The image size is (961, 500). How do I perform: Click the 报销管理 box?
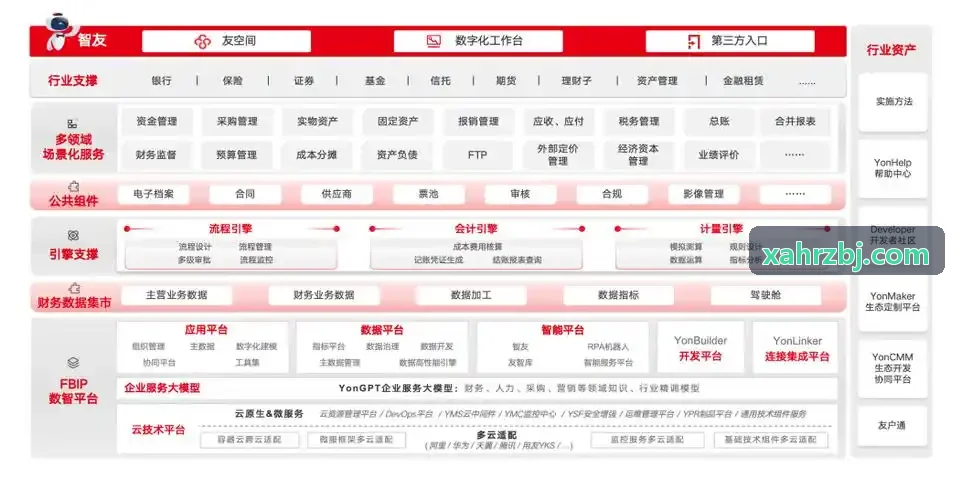[x=479, y=121]
